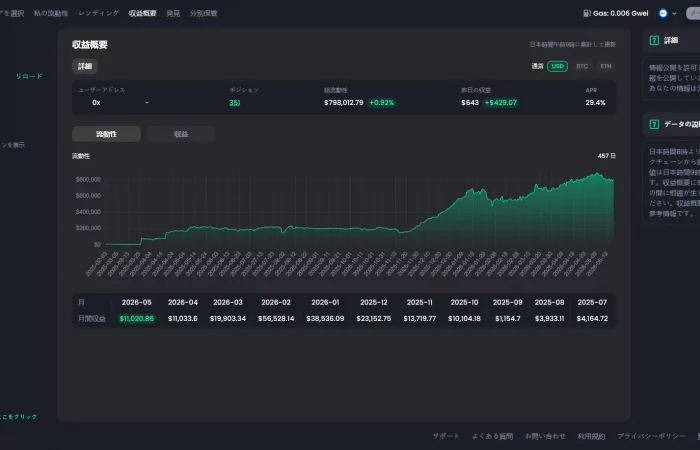Select the 流動性 chart tab
The height and width of the screenshot is (450, 700).
coord(106,134)
